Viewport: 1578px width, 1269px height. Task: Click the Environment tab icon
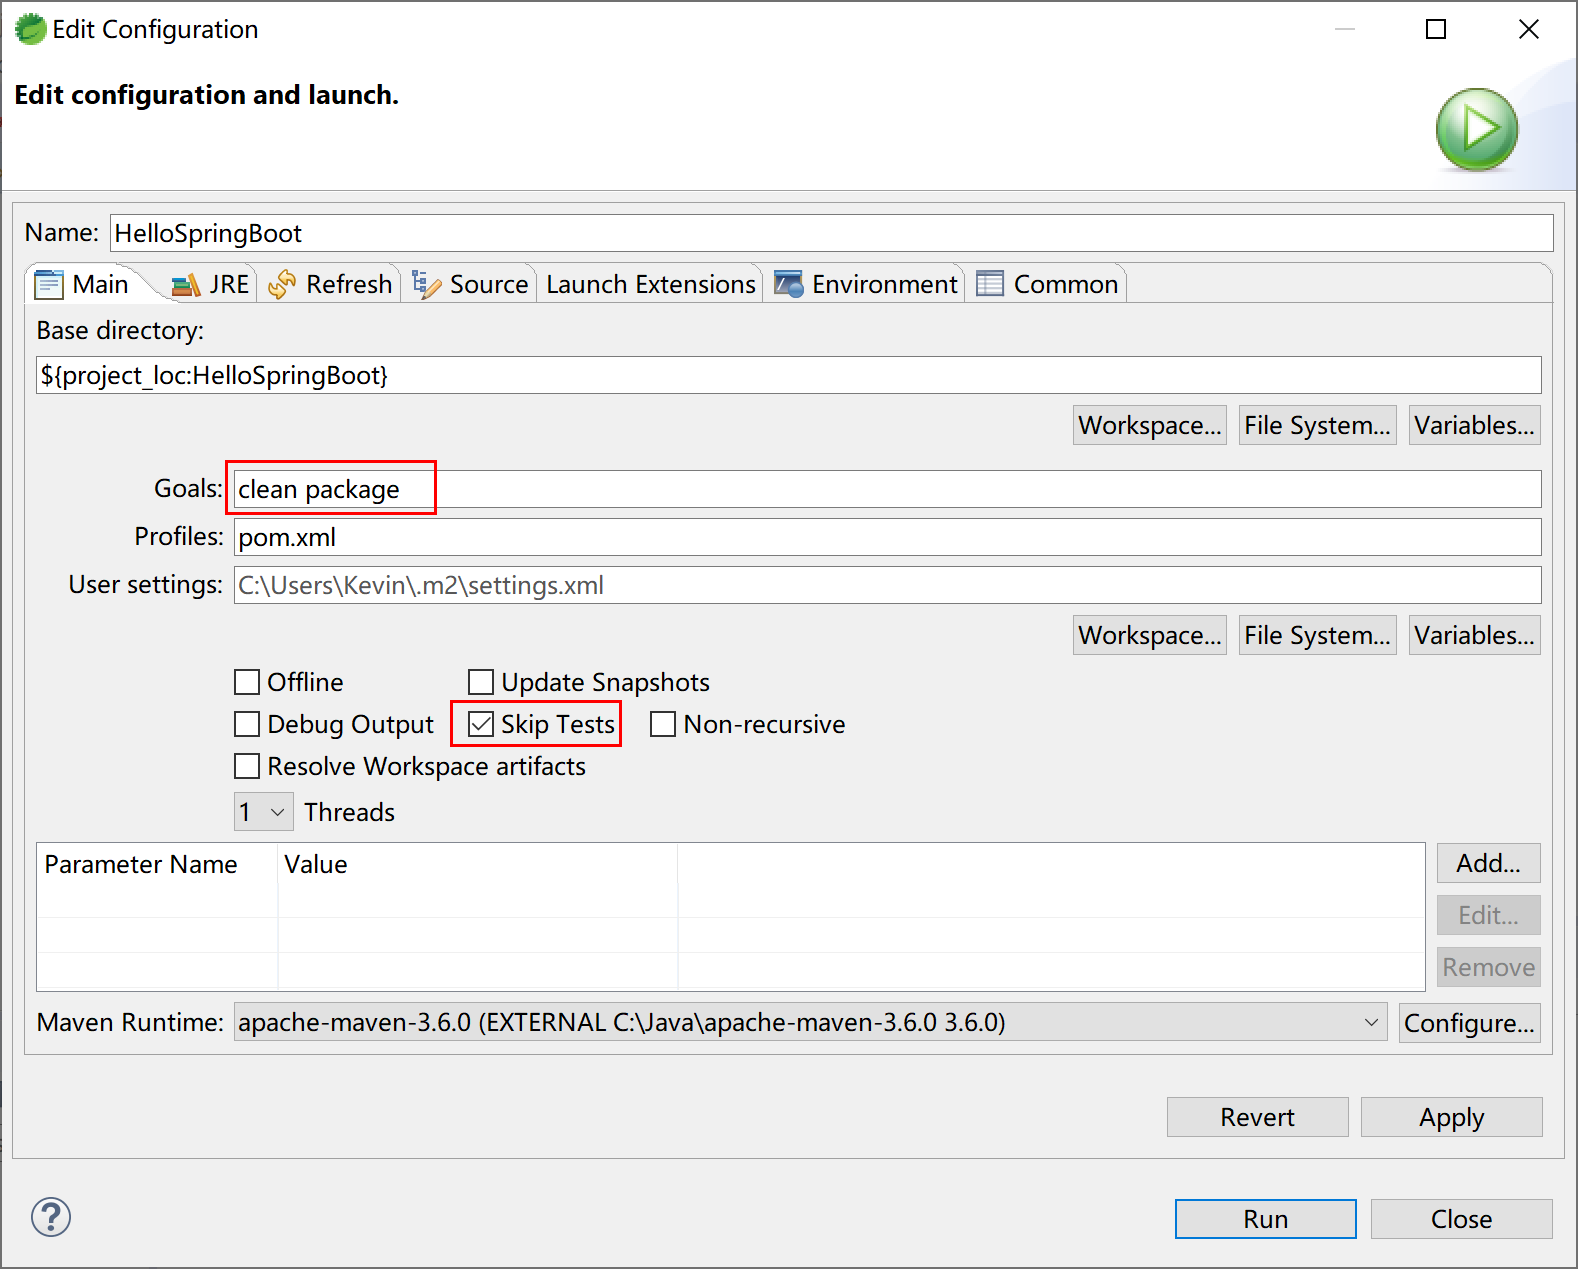tap(788, 285)
